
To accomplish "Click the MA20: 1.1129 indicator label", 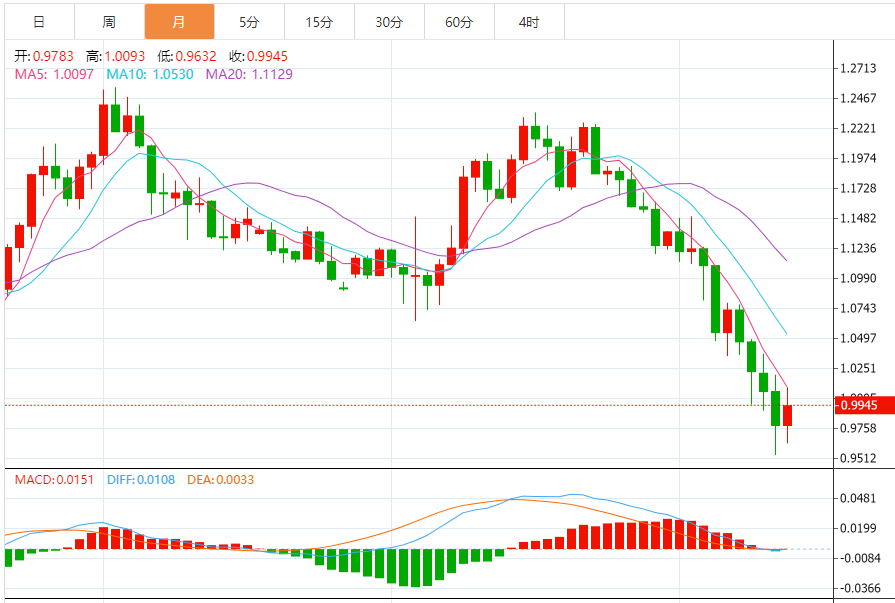I will [x=249, y=74].
